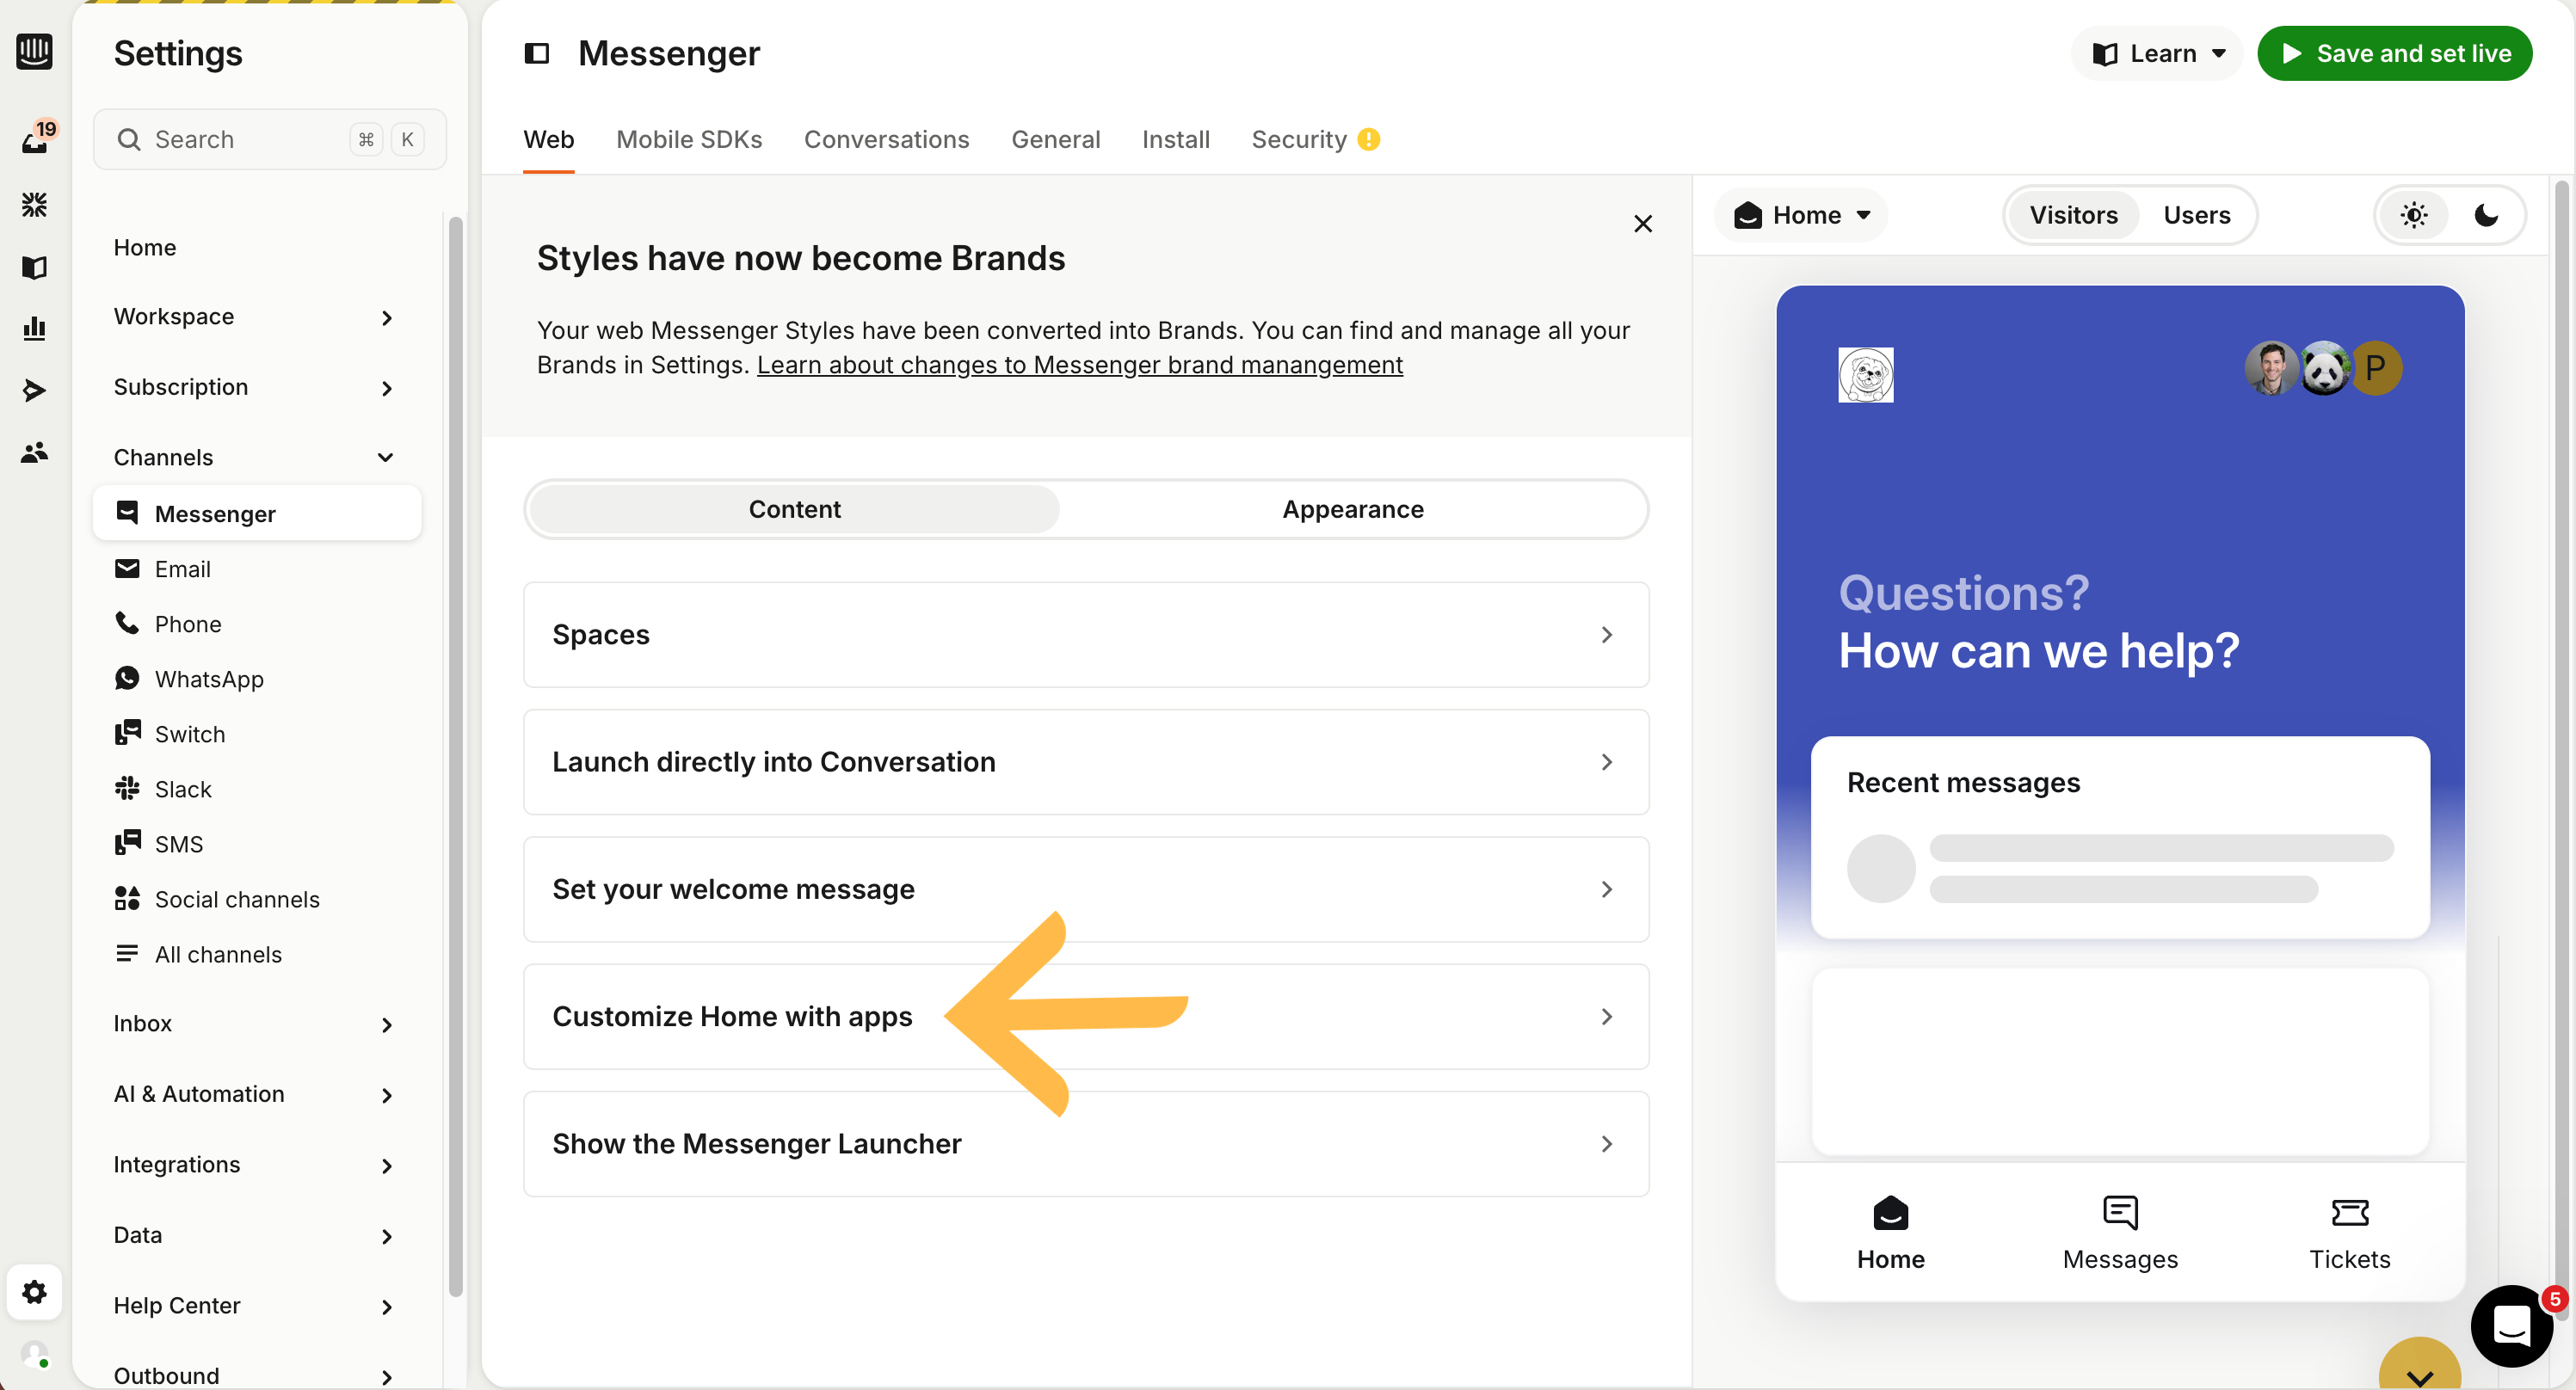Open the settings gear icon at bottom left
The height and width of the screenshot is (1390, 2576).
click(35, 1292)
